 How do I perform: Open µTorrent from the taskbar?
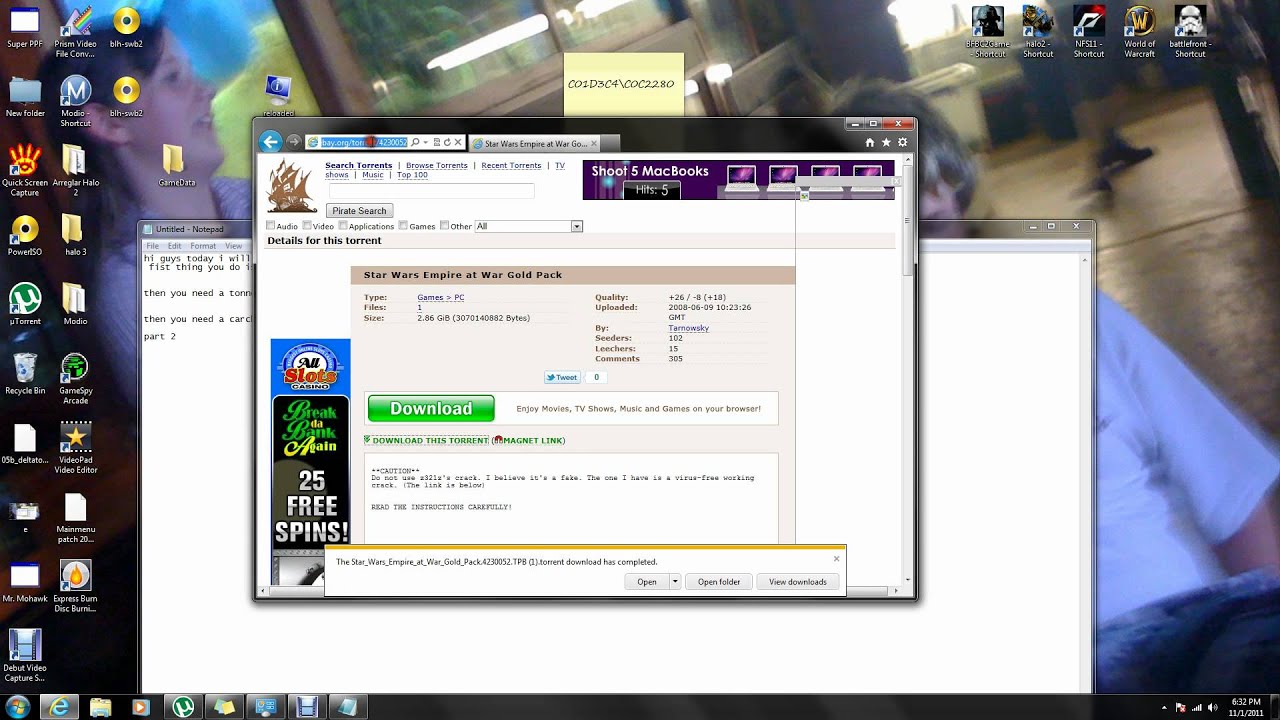coord(182,707)
